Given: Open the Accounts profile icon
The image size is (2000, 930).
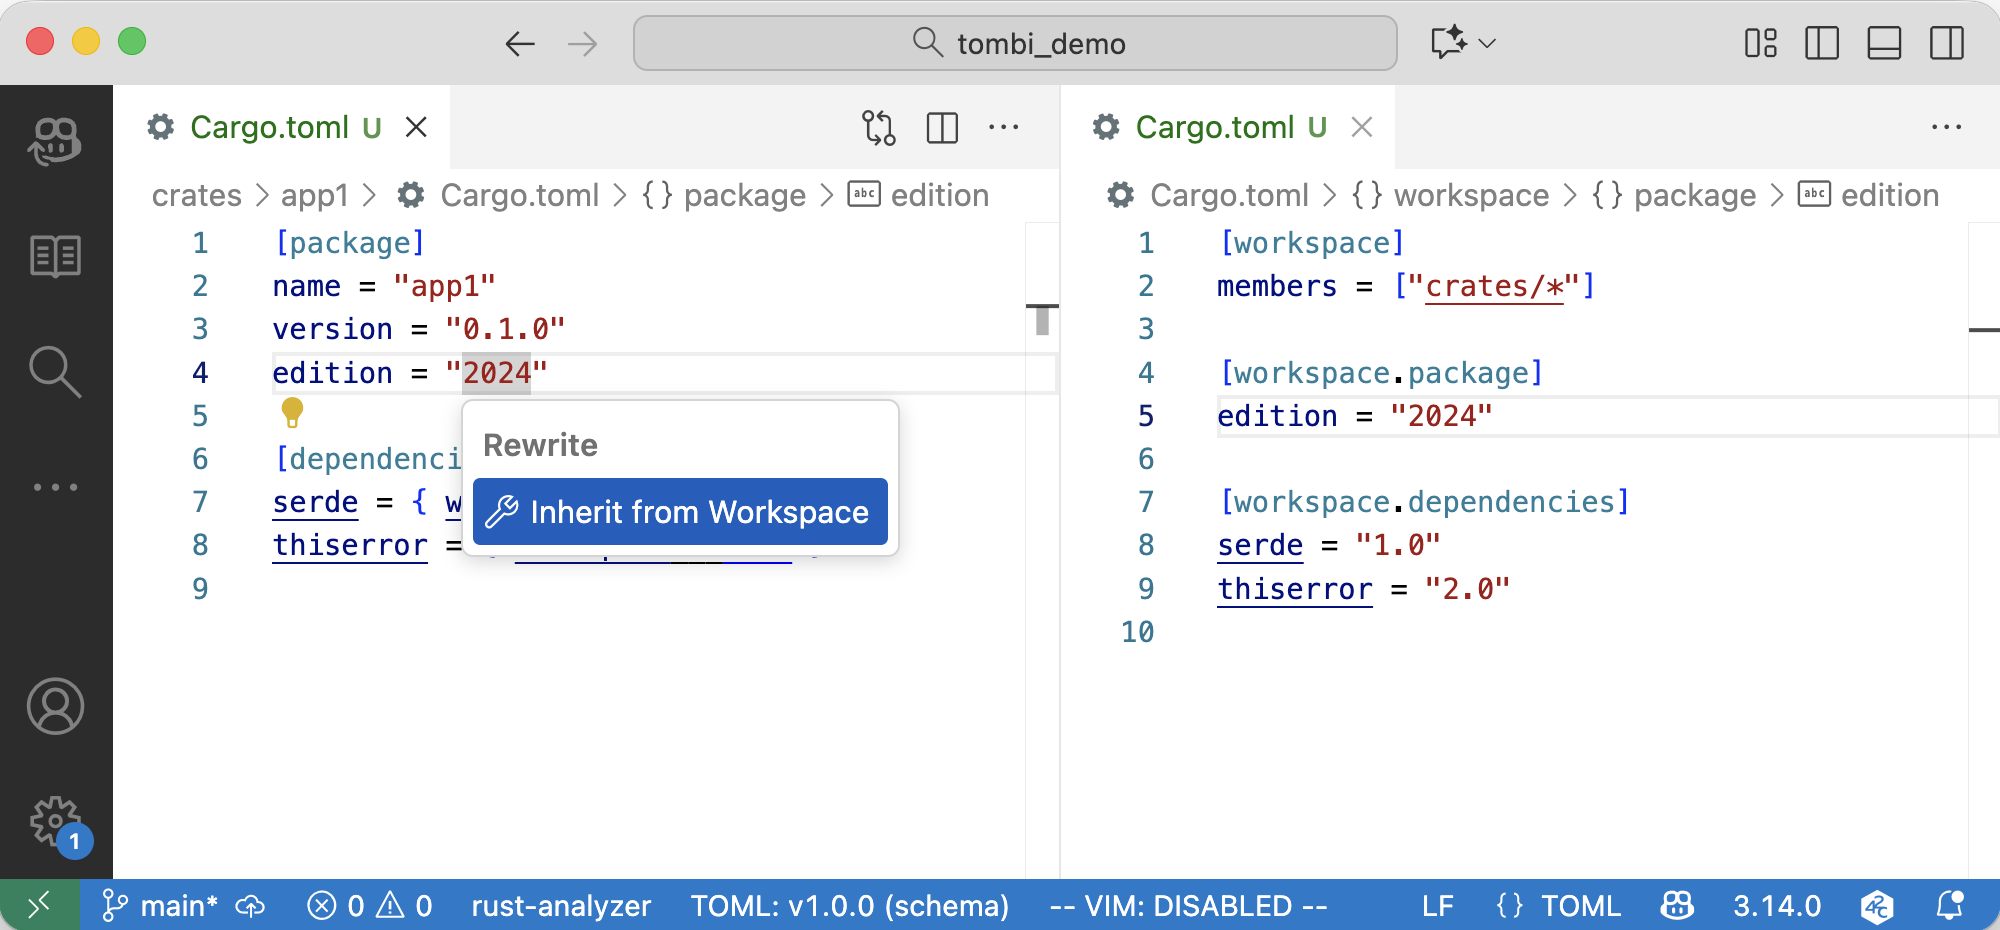Looking at the screenshot, I should (x=55, y=707).
